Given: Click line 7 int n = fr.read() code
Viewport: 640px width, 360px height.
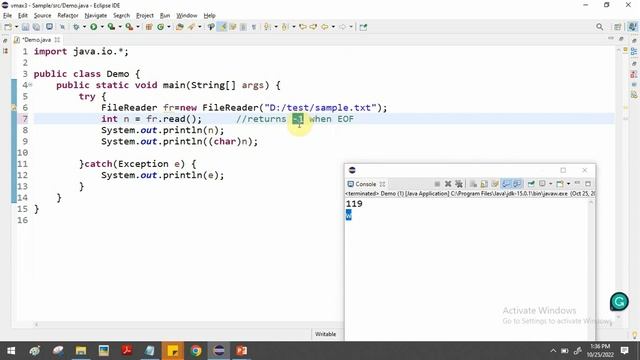Looking at the screenshot, I should pos(151,119).
